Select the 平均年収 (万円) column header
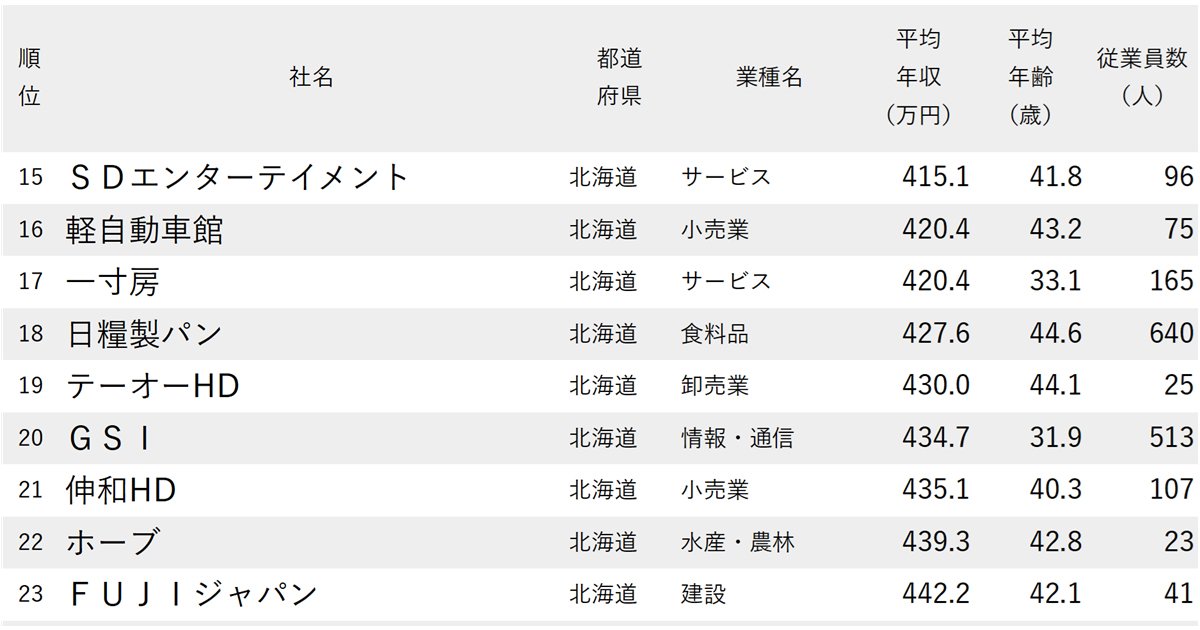Image resolution: width=1200 pixels, height=630 pixels. coord(918,78)
